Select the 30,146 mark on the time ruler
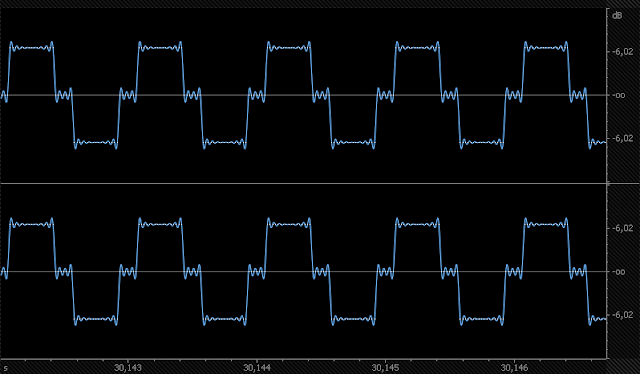The height and width of the screenshot is (374, 640). (x=514, y=368)
